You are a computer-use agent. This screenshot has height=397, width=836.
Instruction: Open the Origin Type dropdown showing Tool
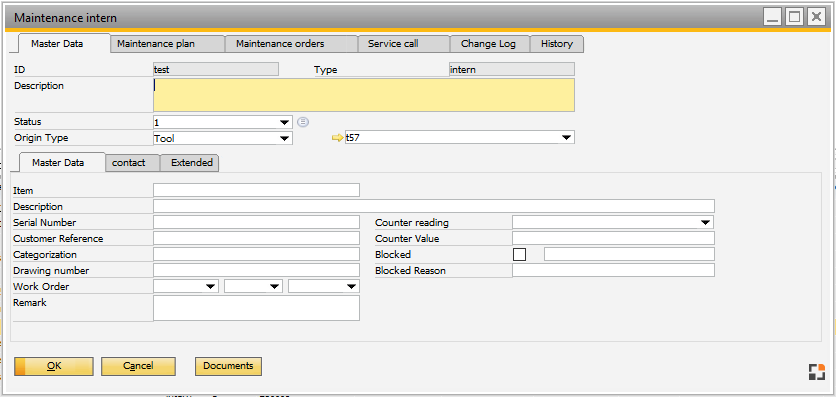(x=223, y=139)
